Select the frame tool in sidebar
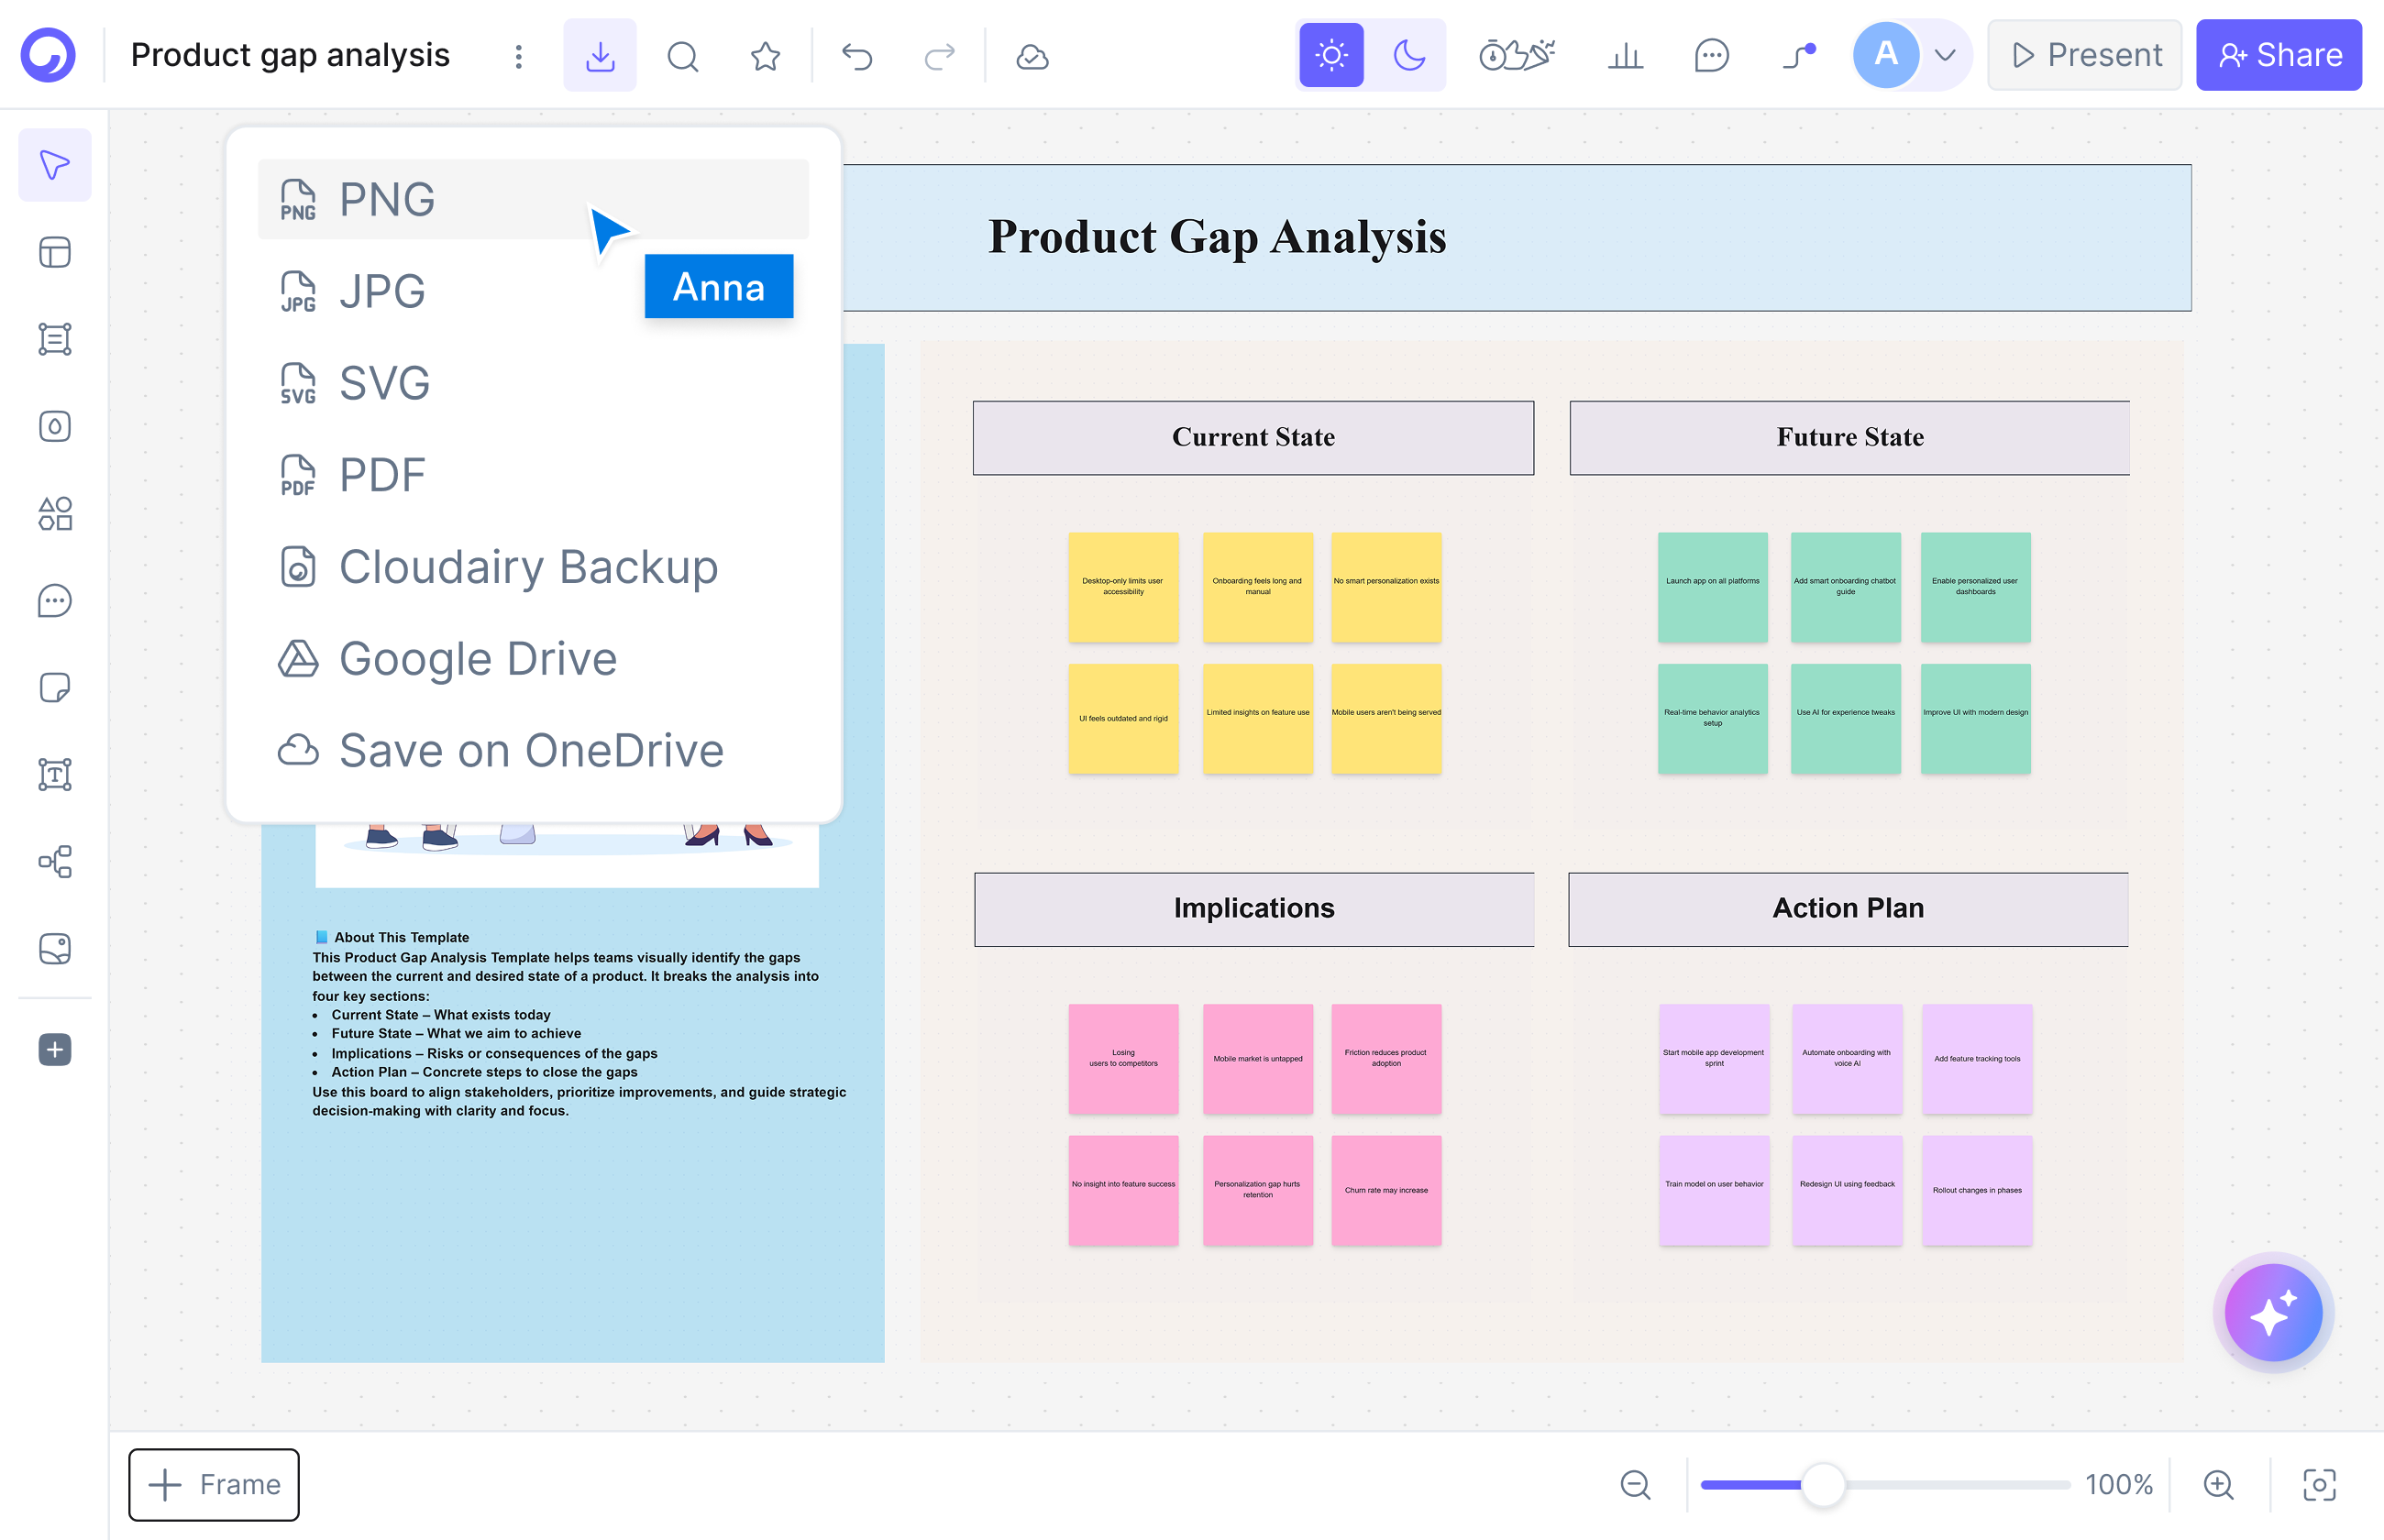Viewport: 2384px width, 1540px height. pos(55,339)
